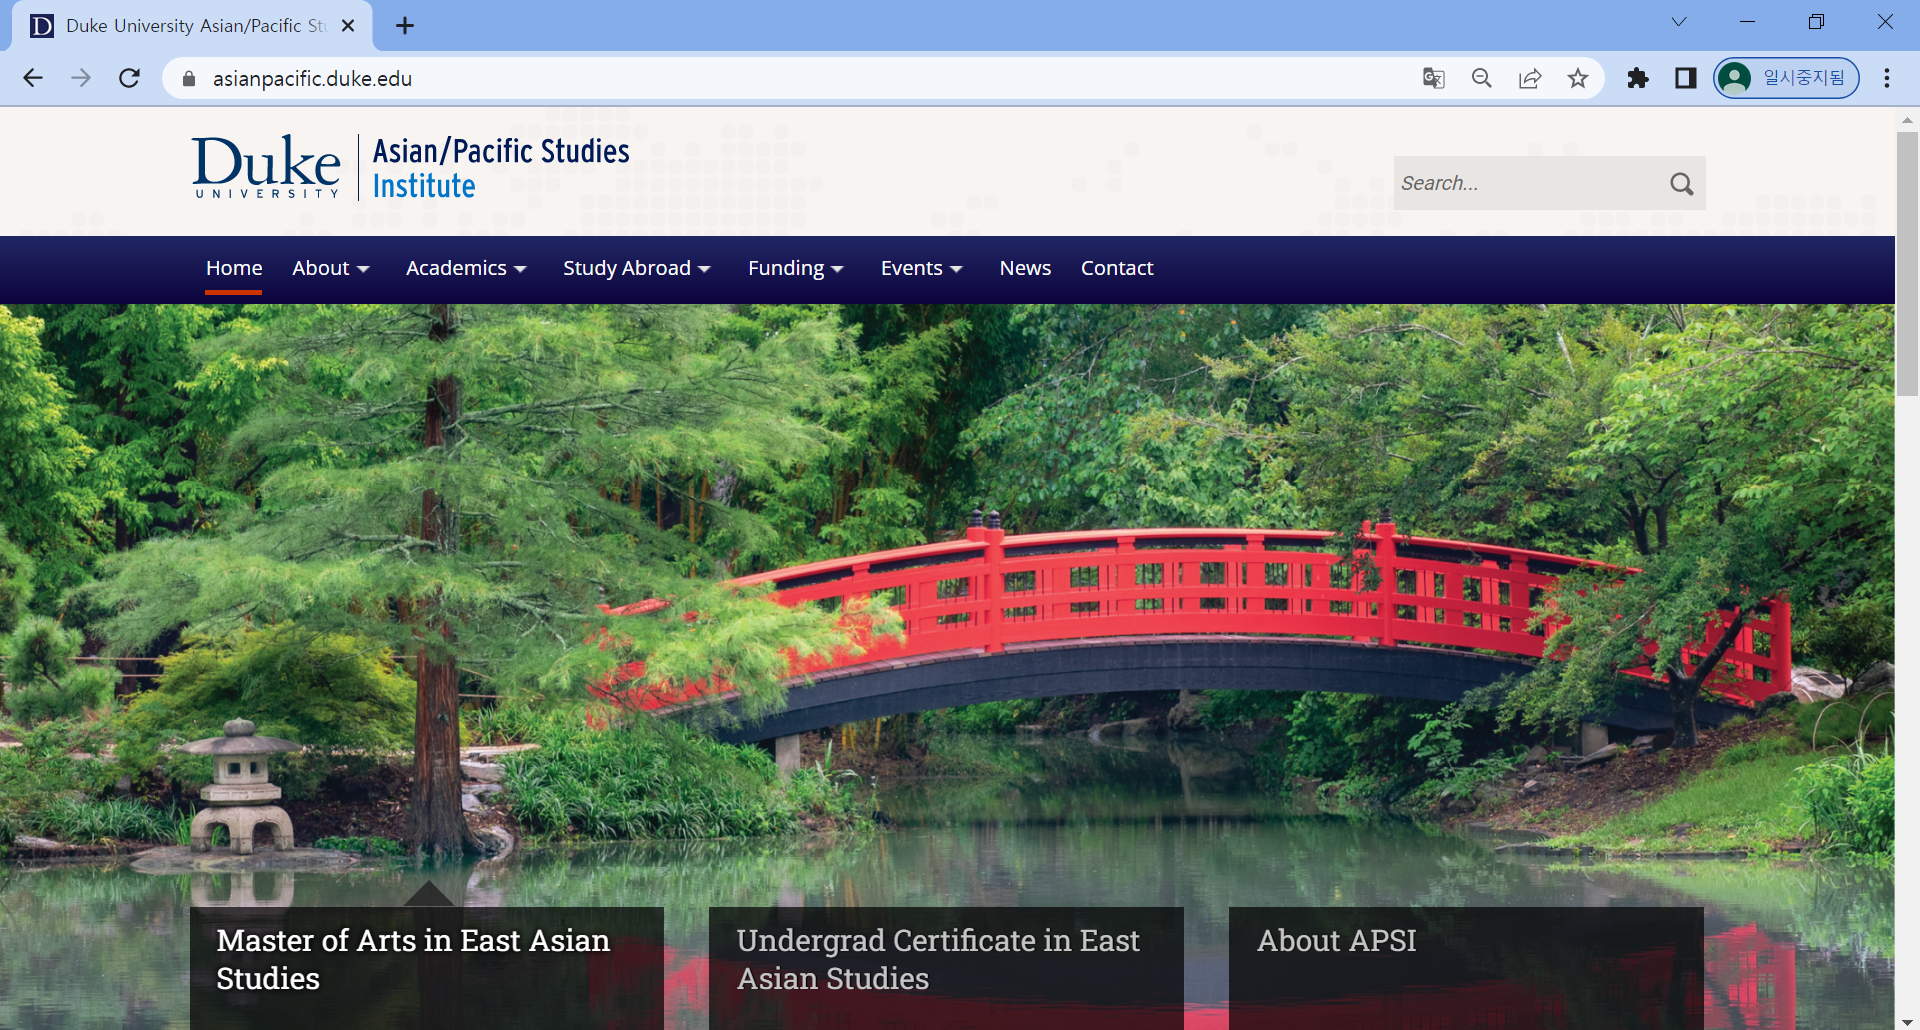Image resolution: width=1920 pixels, height=1030 pixels.
Task: Open the Chrome profile button
Action: [1787, 78]
